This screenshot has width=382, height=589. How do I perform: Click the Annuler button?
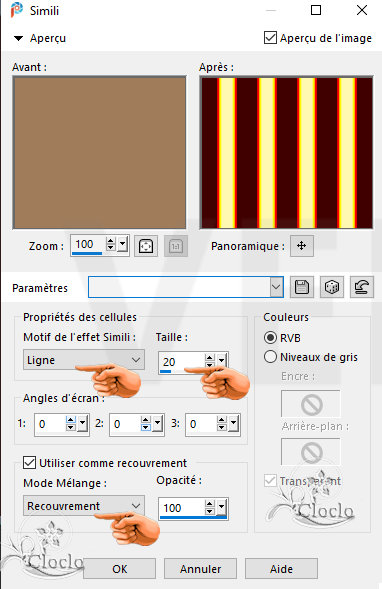tap(201, 569)
